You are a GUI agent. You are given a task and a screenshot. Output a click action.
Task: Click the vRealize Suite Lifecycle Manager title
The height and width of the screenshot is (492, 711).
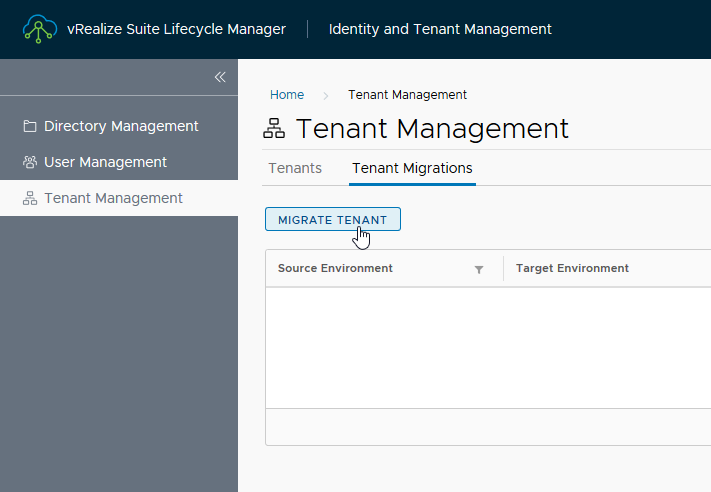(x=176, y=29)
